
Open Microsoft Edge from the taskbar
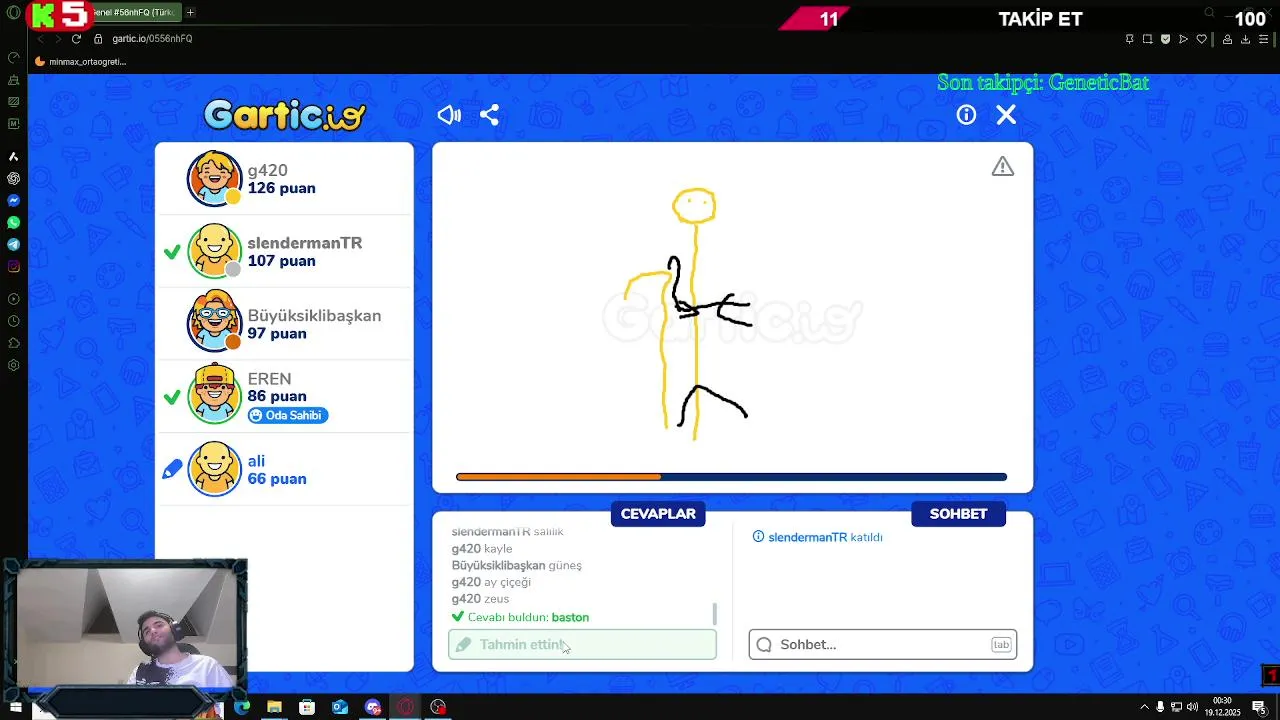point(241,707)
